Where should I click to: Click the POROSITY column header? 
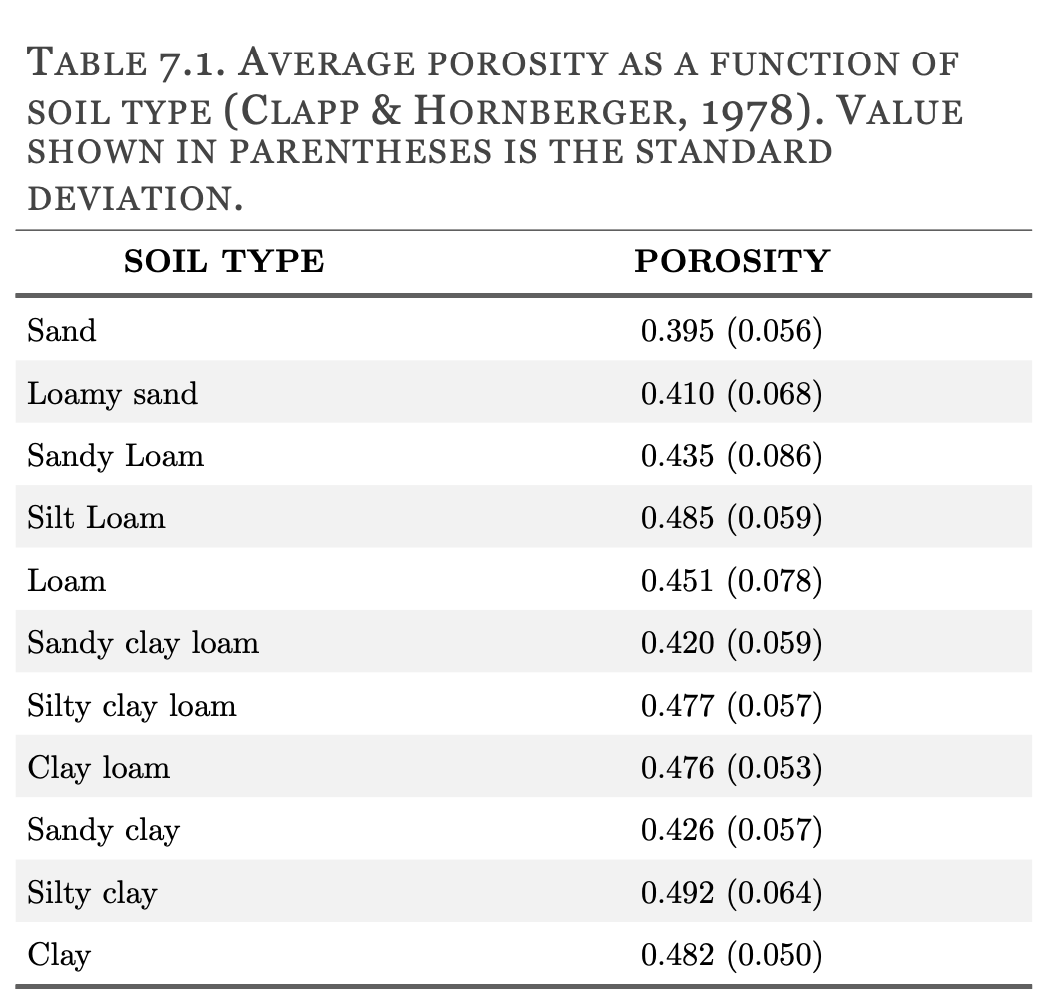(x=732, y=262)
